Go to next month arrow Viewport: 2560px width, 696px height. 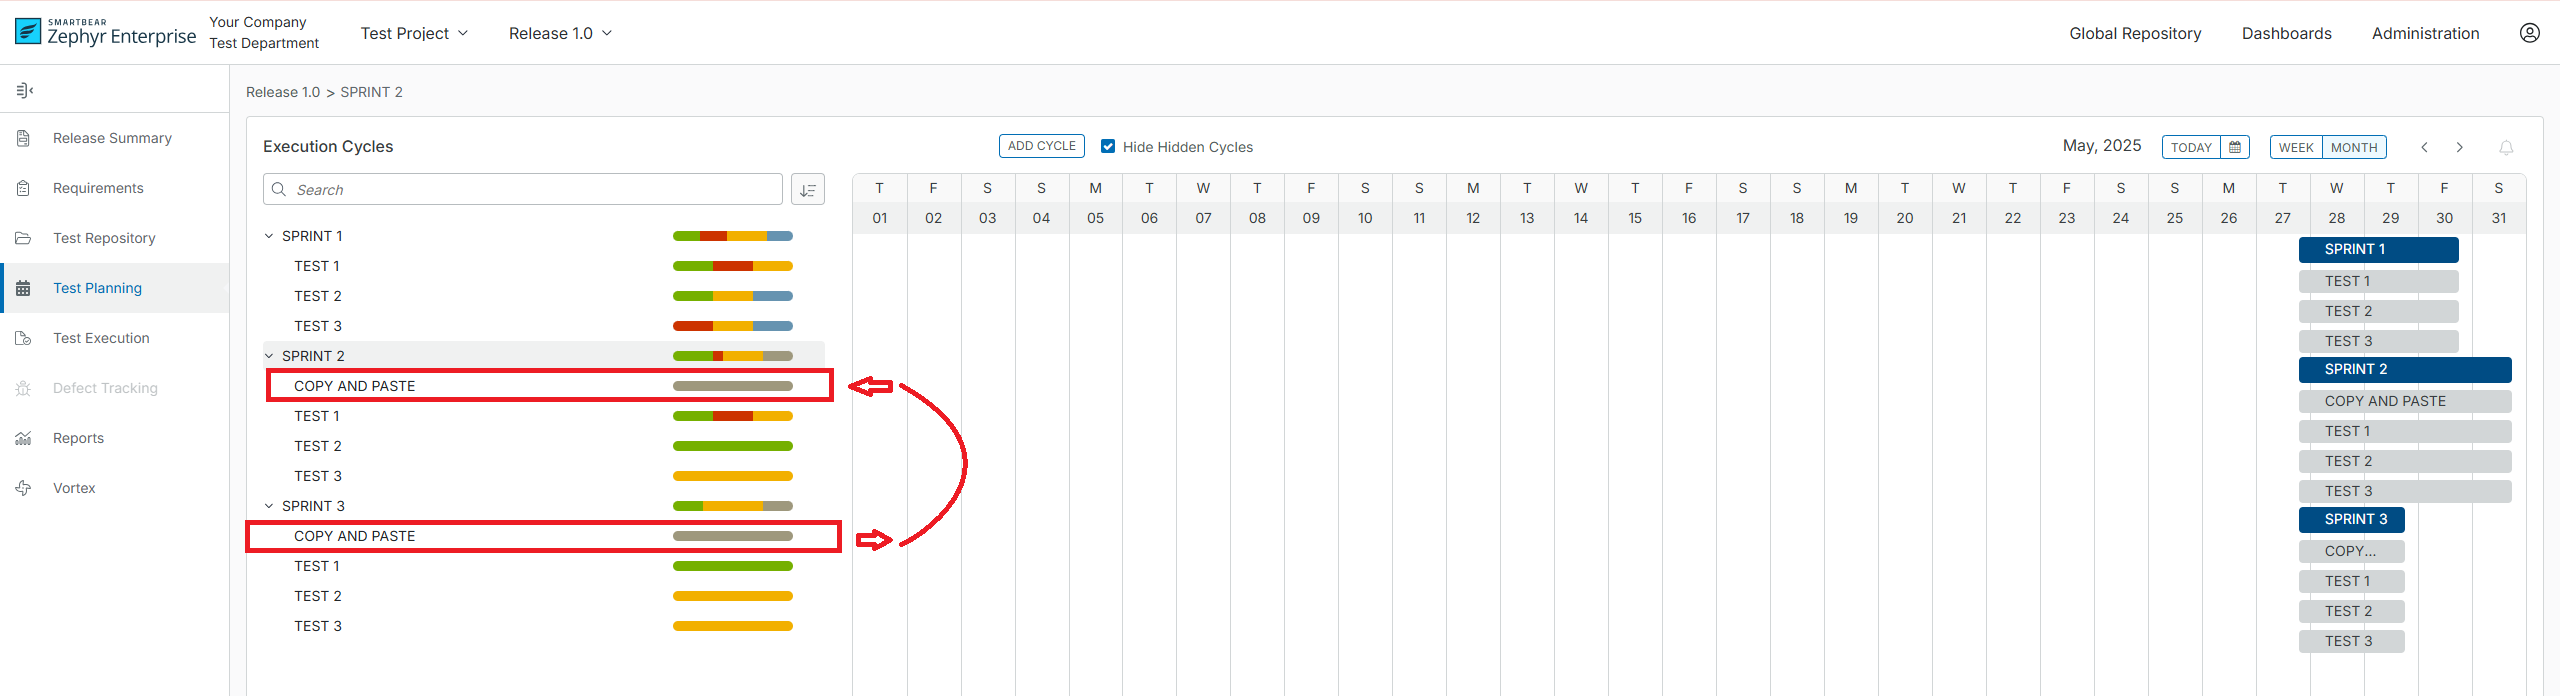click(x=2460, y=147)
